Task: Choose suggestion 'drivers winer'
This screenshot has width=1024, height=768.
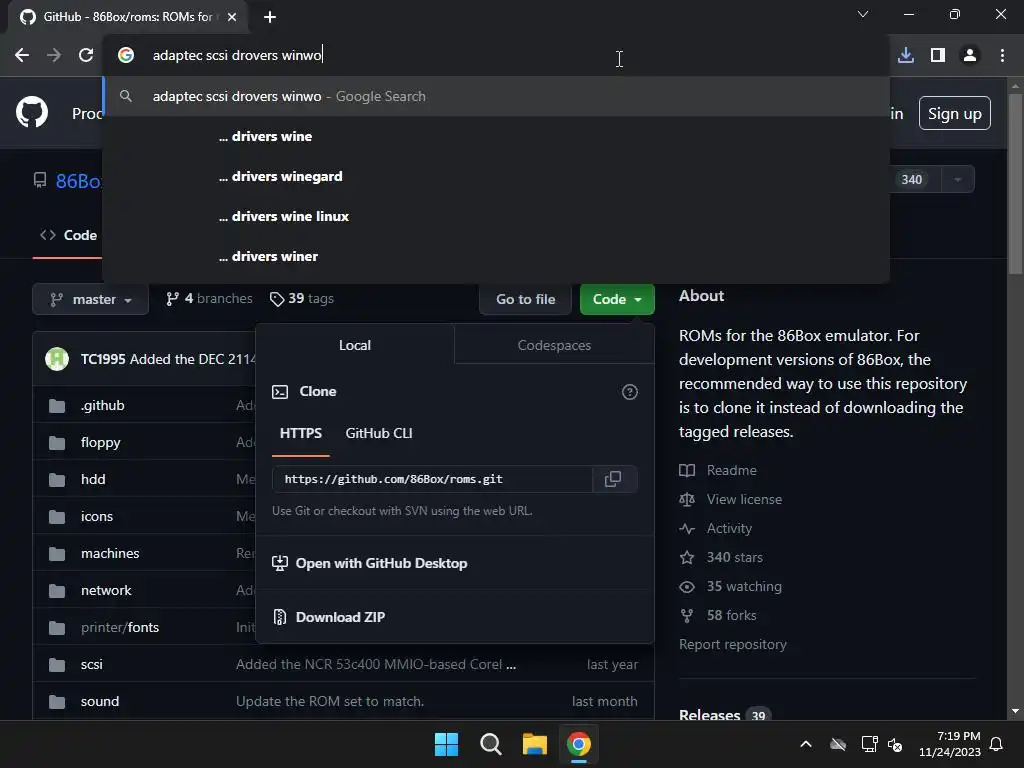Action: coord(496,256)
